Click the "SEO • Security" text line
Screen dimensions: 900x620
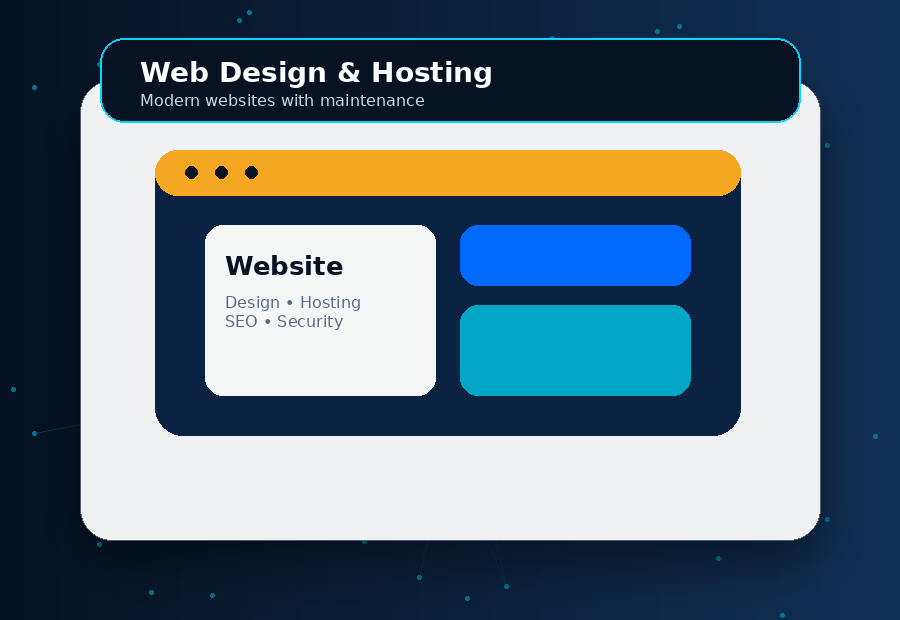pos(284,321)
